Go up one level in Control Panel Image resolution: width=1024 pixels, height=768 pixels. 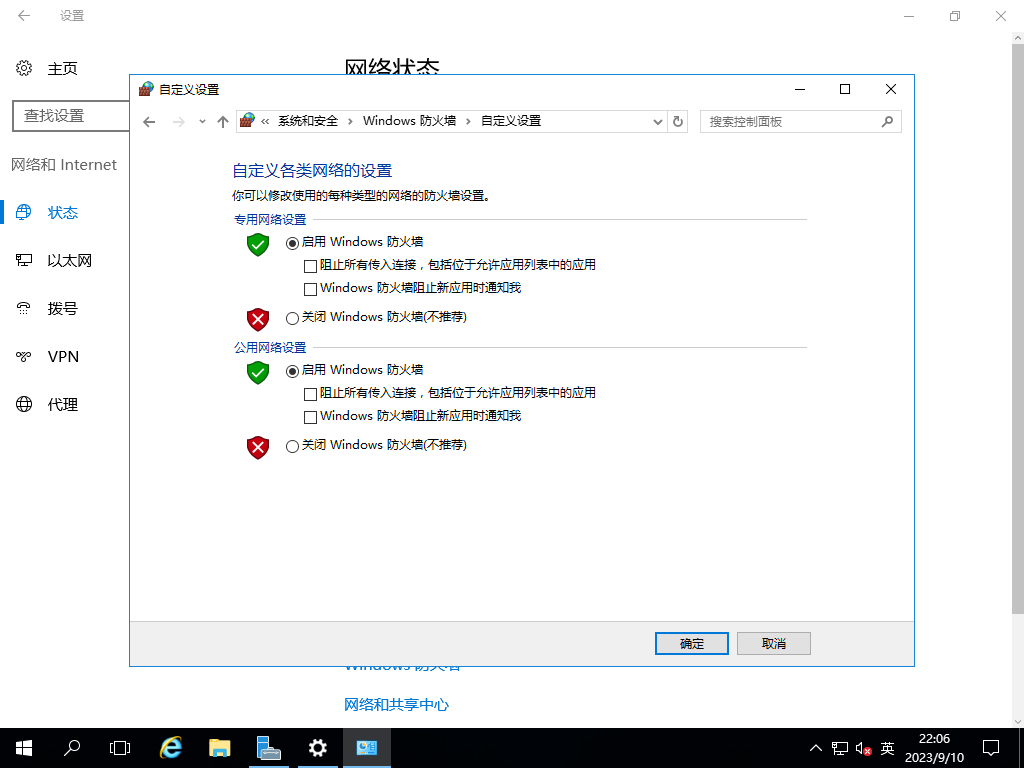[x=223, y=121]
